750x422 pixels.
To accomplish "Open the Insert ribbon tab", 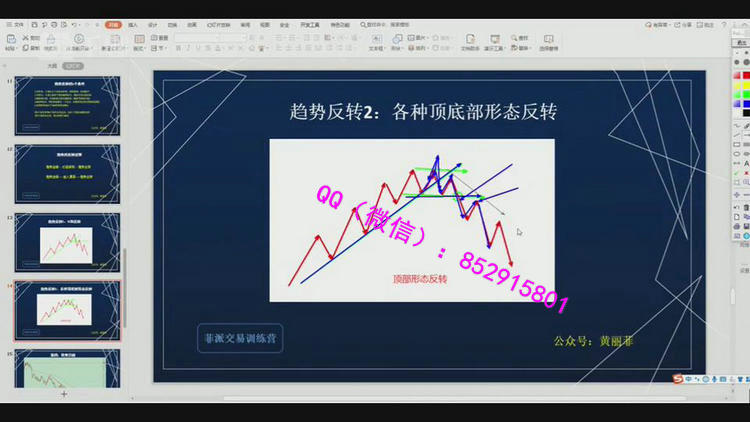I will click(x=133, y=23).
